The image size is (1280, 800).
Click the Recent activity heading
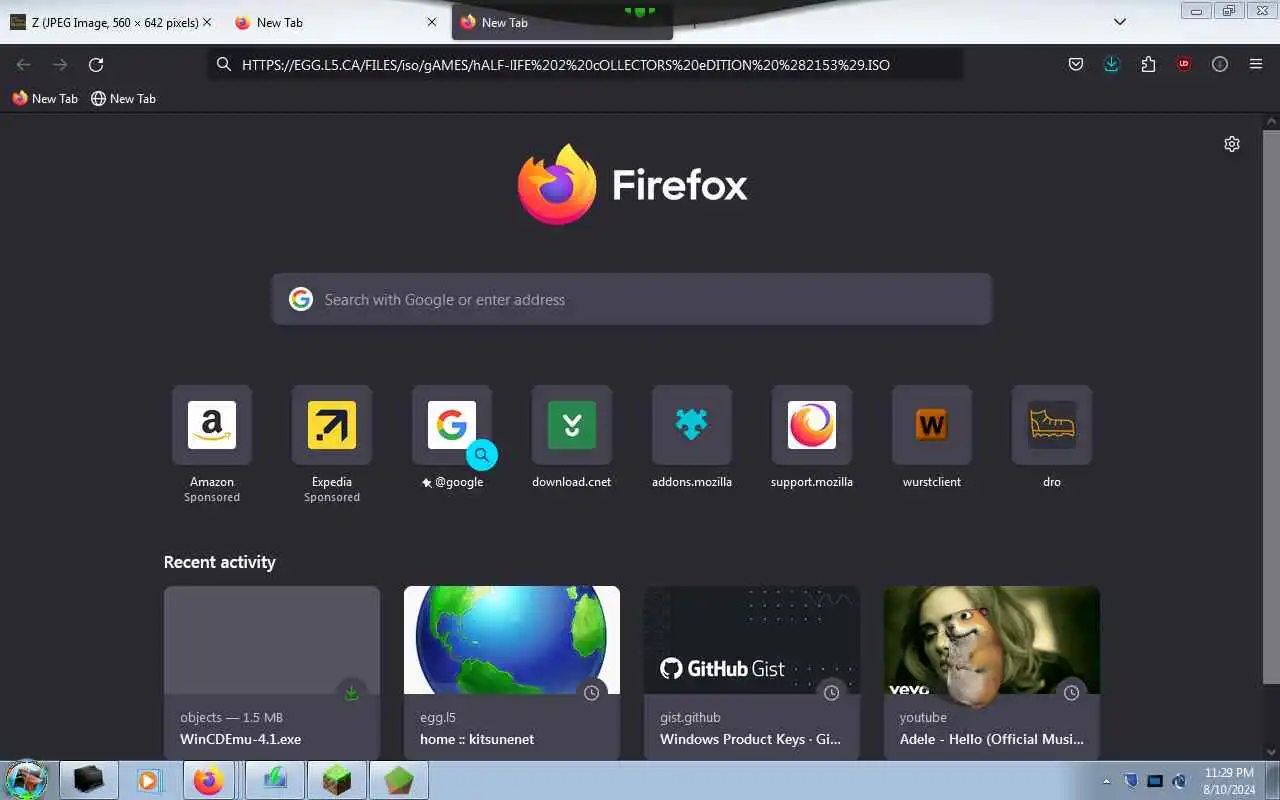pyautogui.click(x=219, y=562)
